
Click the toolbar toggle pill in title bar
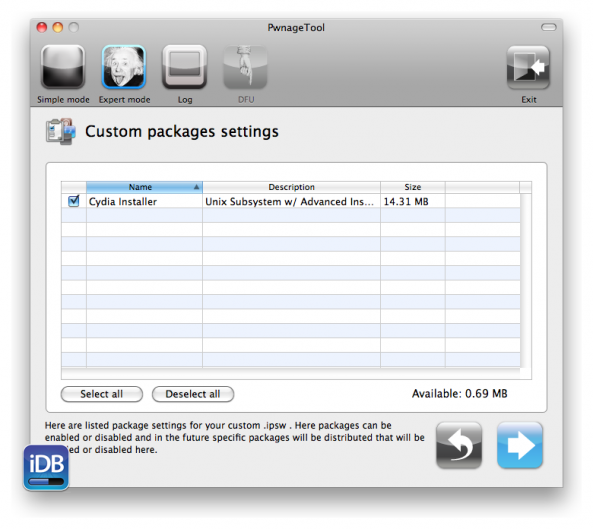[x=548, y=27]
